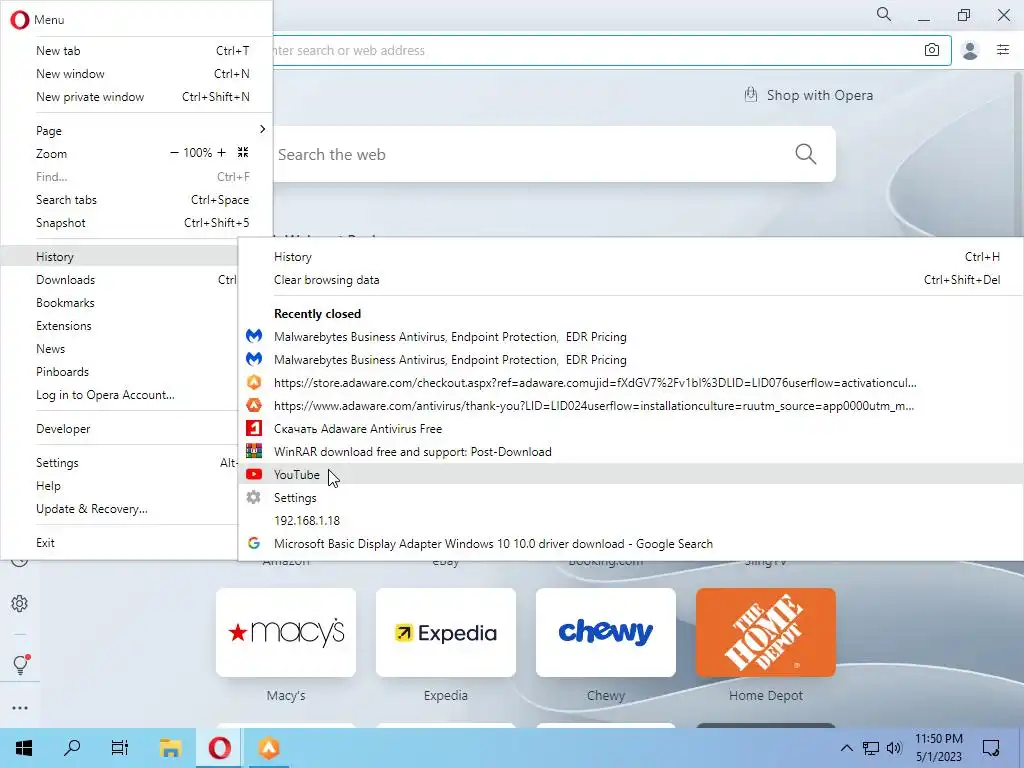This screenshot has width=1024, height=768.
Task: Open File Explorer from the taskbar
Action: pyautogui.click(x=170, y=748)
